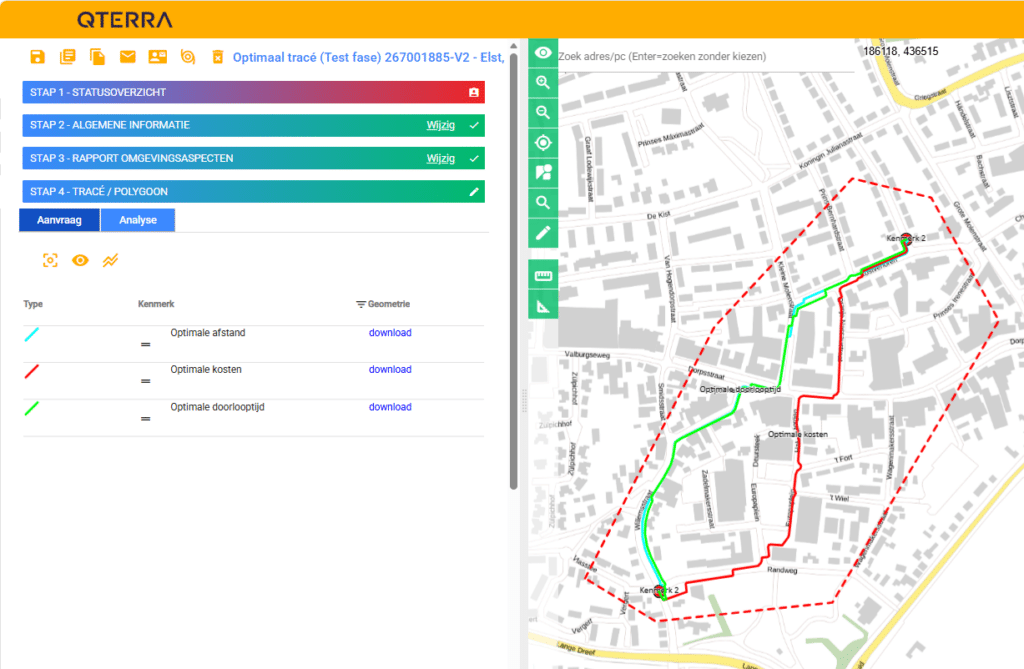This screenshot has height=669, width=1024.
Task: Toggle orange eye visibility under Aanvraag tab
Action: (80, 261)
